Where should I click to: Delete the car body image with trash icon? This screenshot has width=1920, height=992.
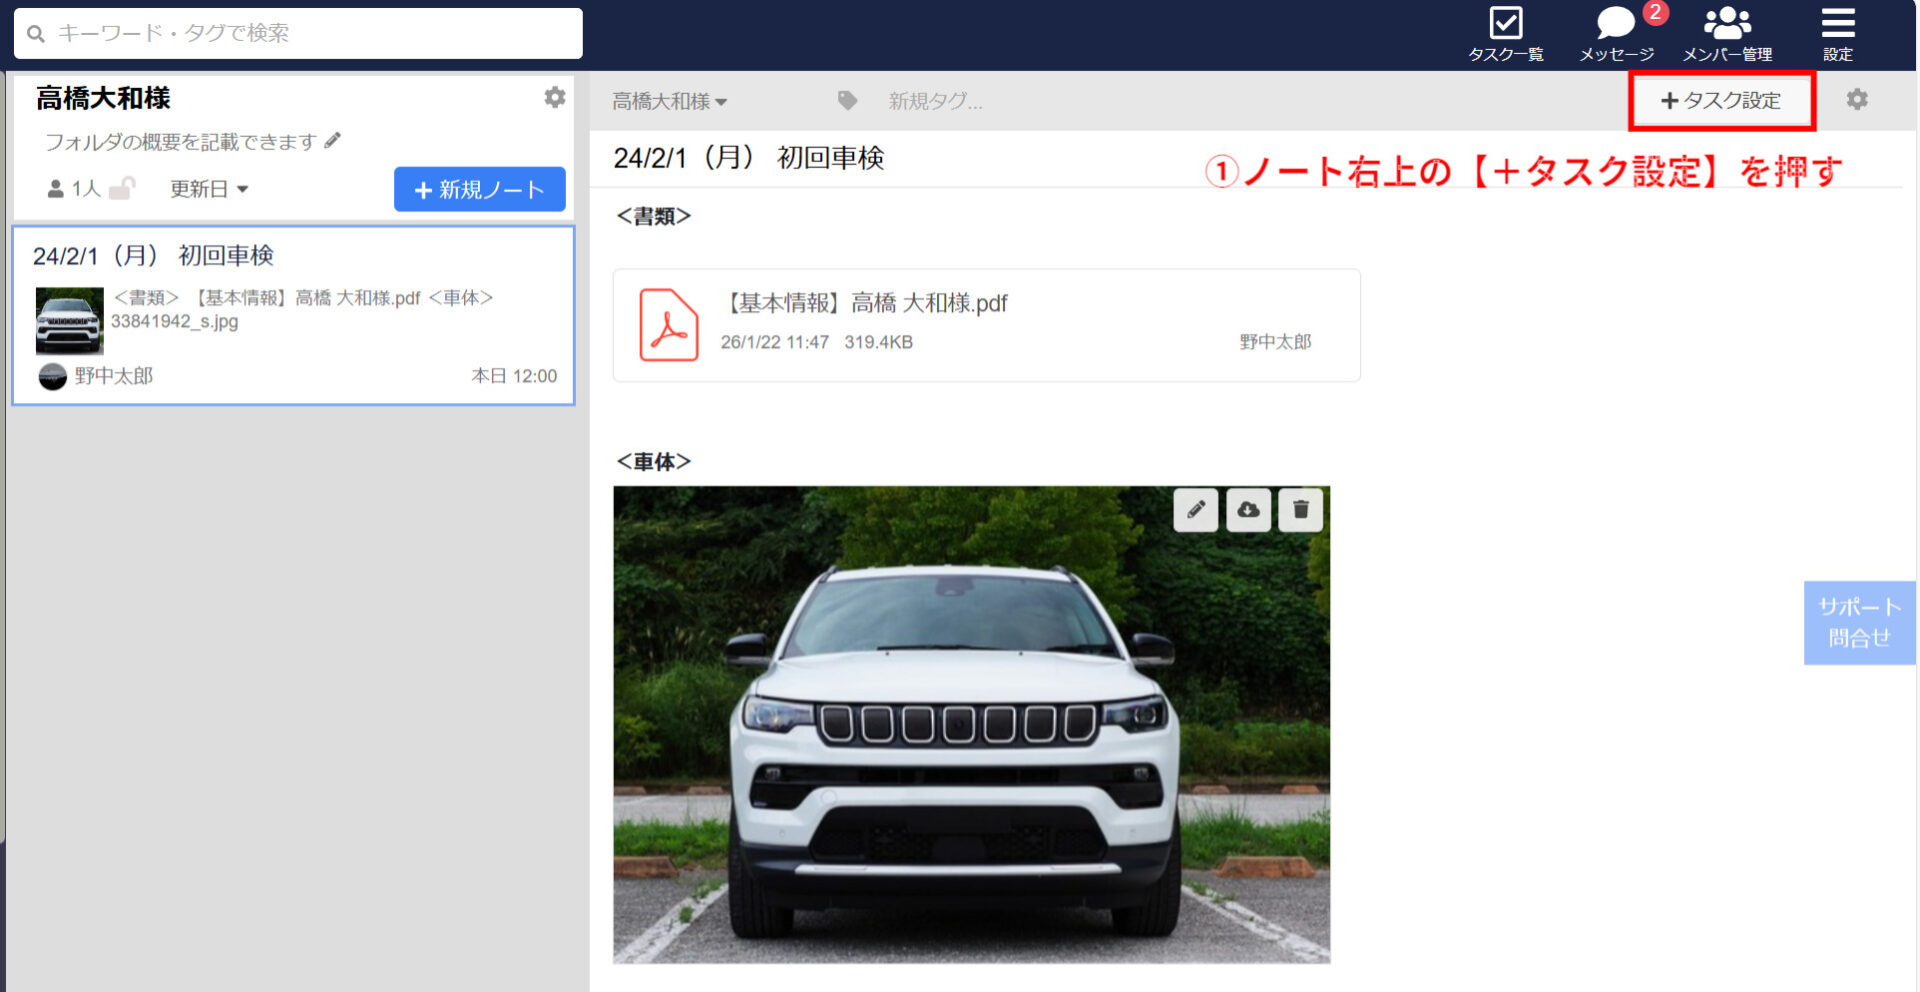(1300, 510)
